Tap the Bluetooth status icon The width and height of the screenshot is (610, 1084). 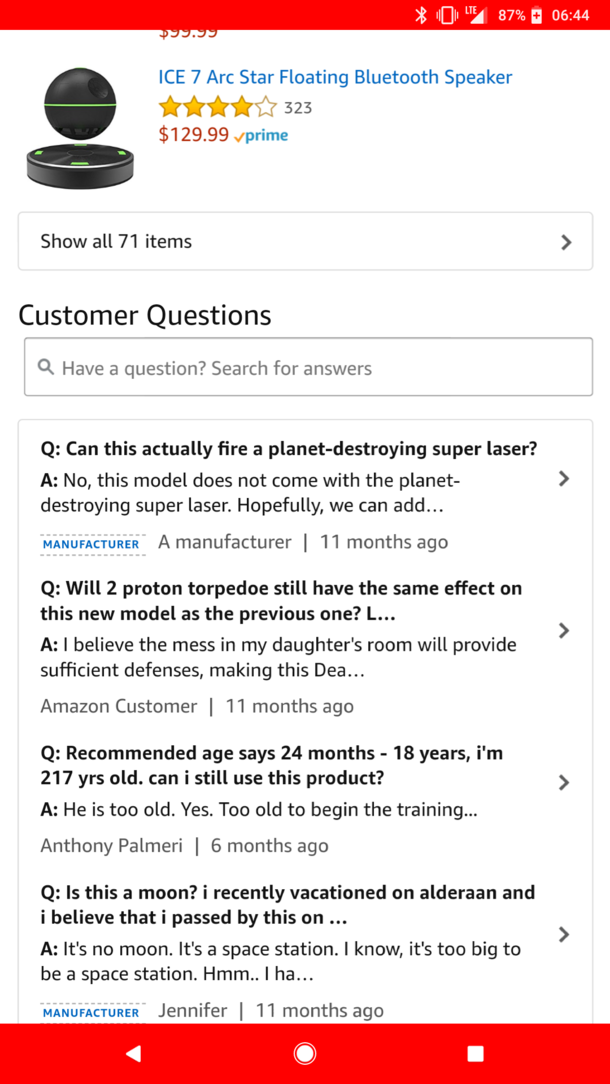point(421,15)
